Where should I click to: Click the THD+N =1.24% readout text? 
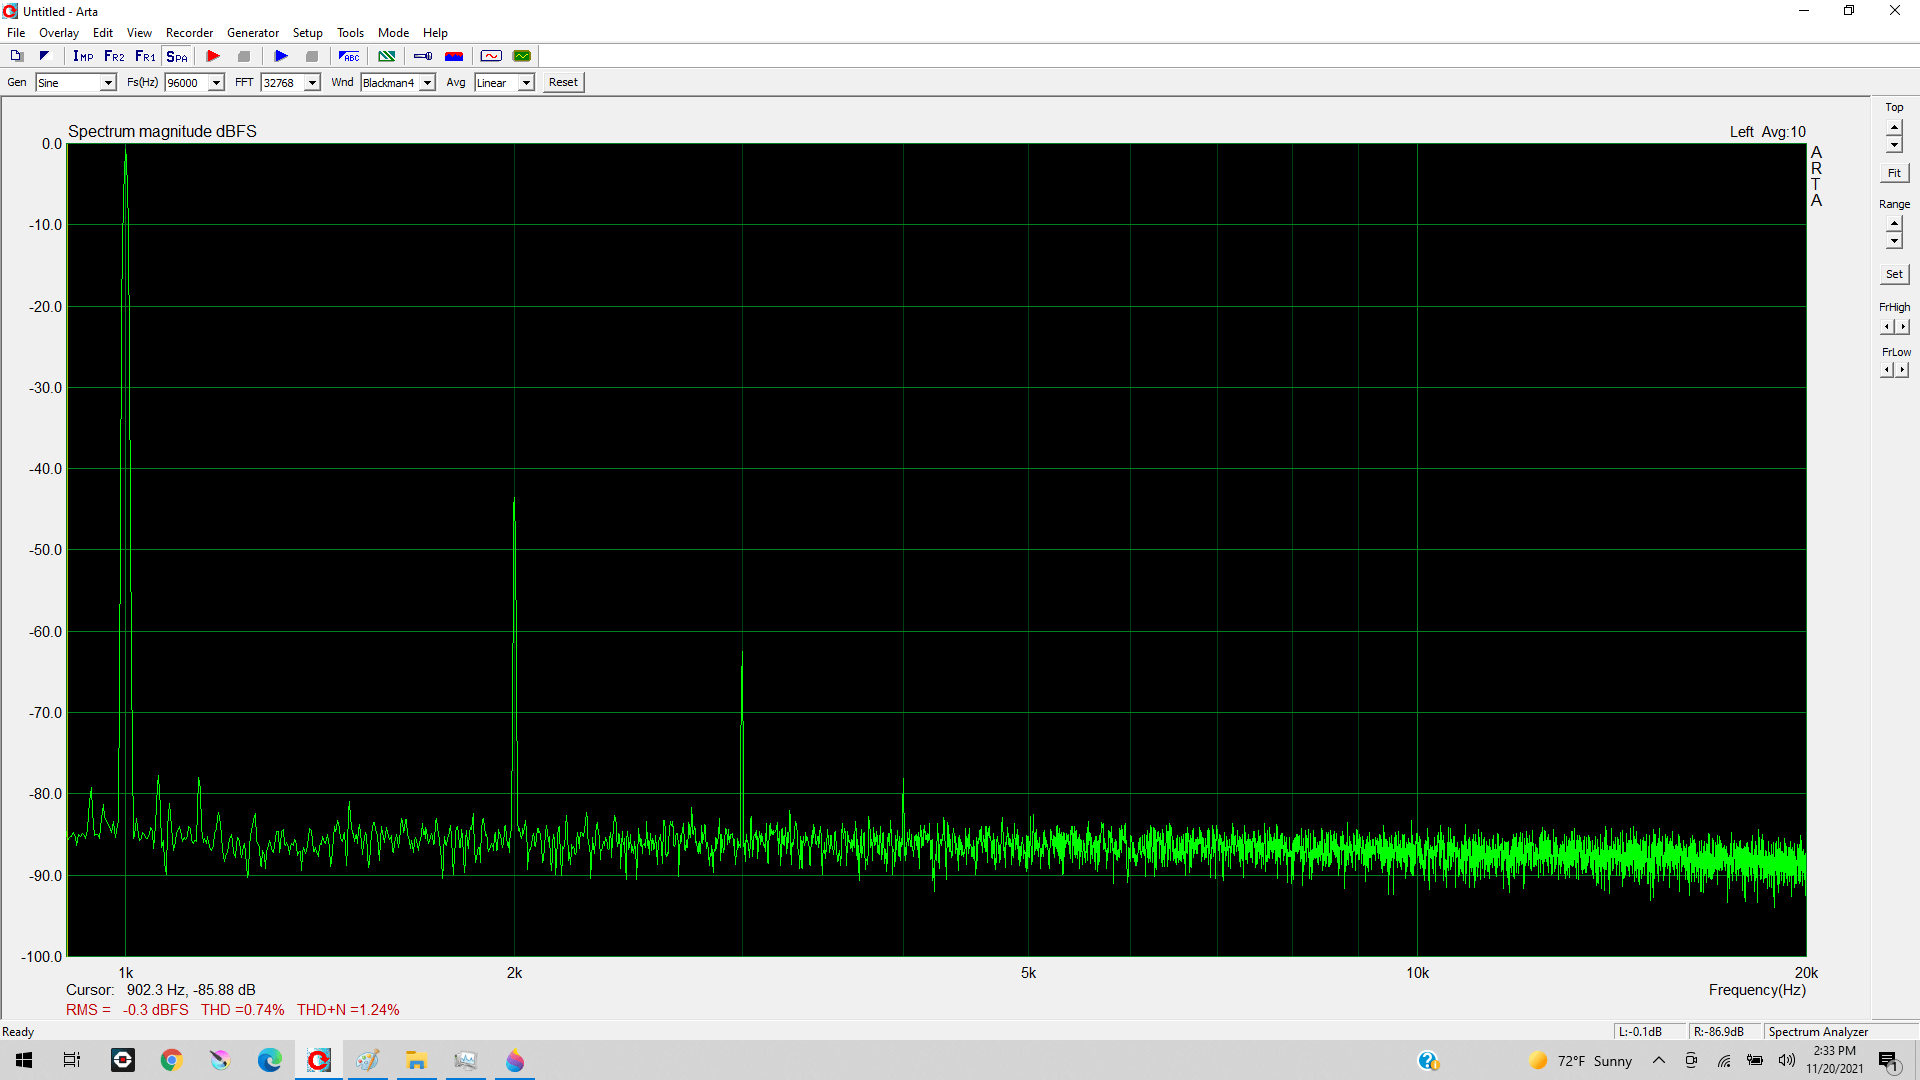348,1010
